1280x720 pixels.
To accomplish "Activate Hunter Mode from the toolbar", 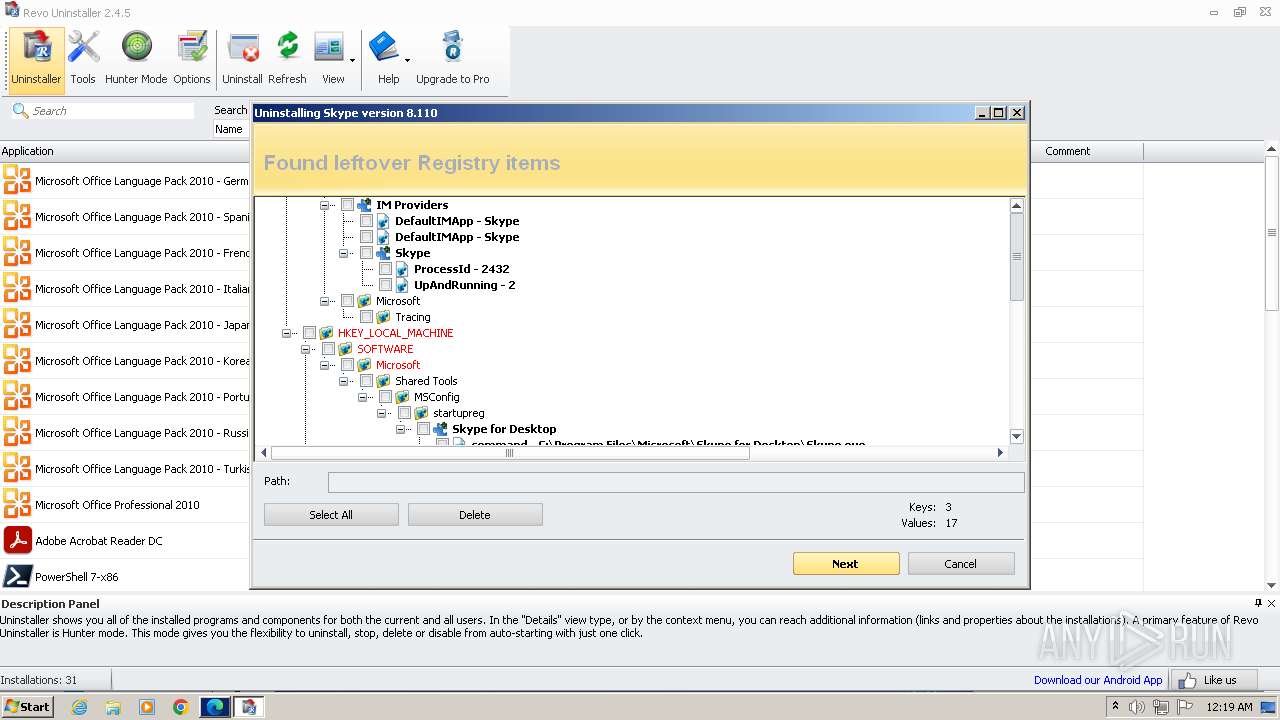I will point(136,59).
